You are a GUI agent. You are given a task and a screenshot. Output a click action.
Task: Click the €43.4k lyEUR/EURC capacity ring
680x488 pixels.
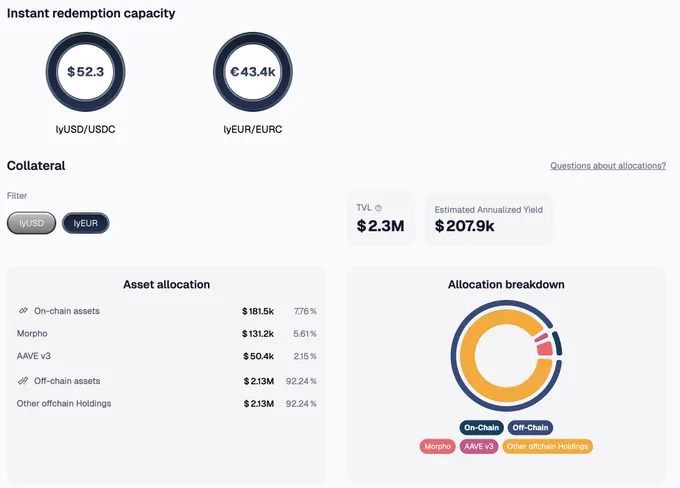click(x=253, y=72)
